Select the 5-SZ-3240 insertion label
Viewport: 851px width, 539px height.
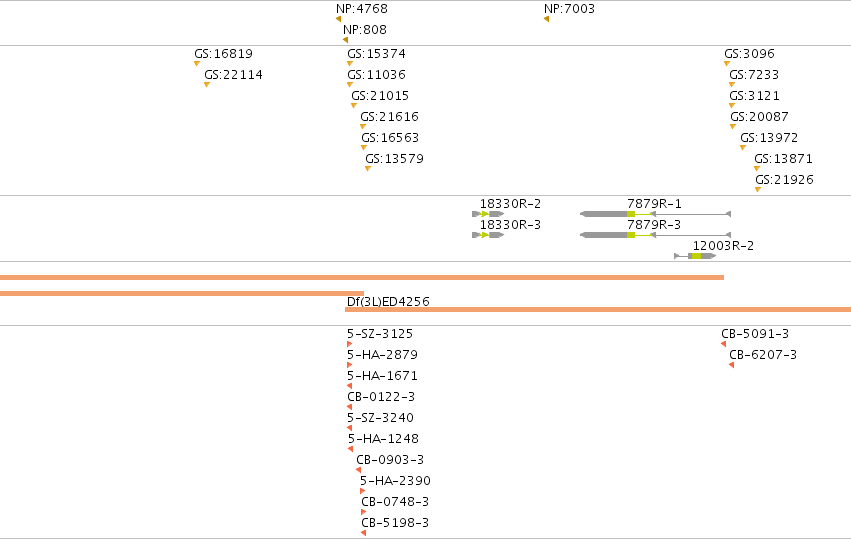[x=380, y=418]
